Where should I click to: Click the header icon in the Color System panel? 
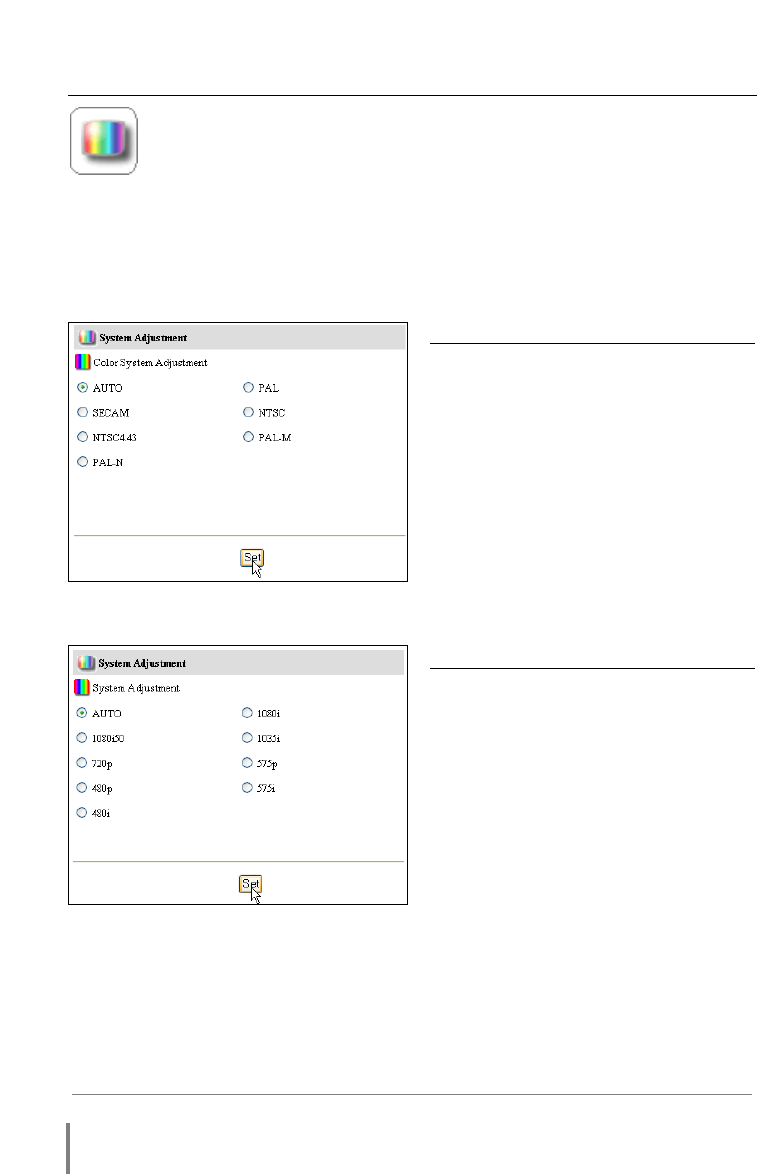[87, 338]
